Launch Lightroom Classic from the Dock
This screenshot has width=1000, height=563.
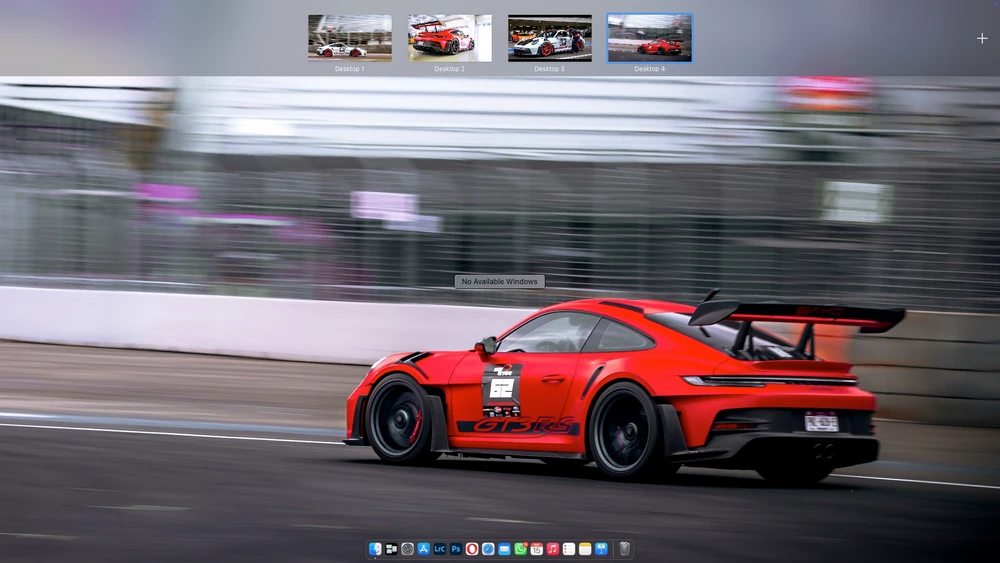(439, 549)
